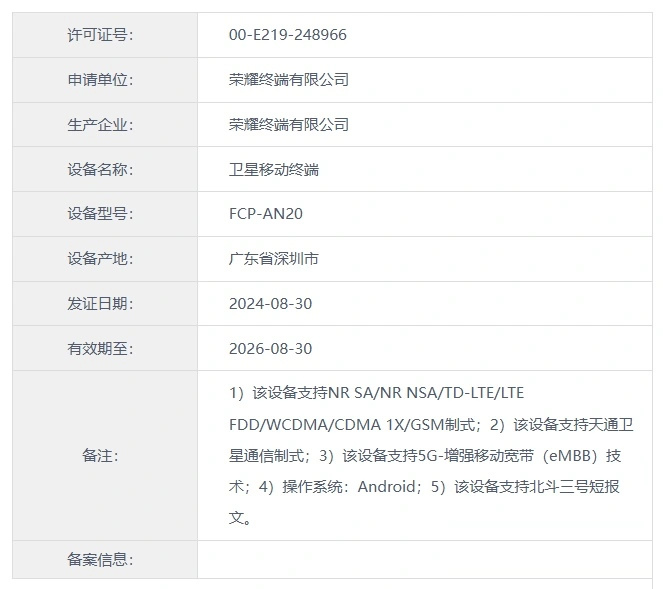Select 荣耀终端有限公司 in the 生产企业 row
This screenshot has height=589, width=663.
click(x=289, y=125)
